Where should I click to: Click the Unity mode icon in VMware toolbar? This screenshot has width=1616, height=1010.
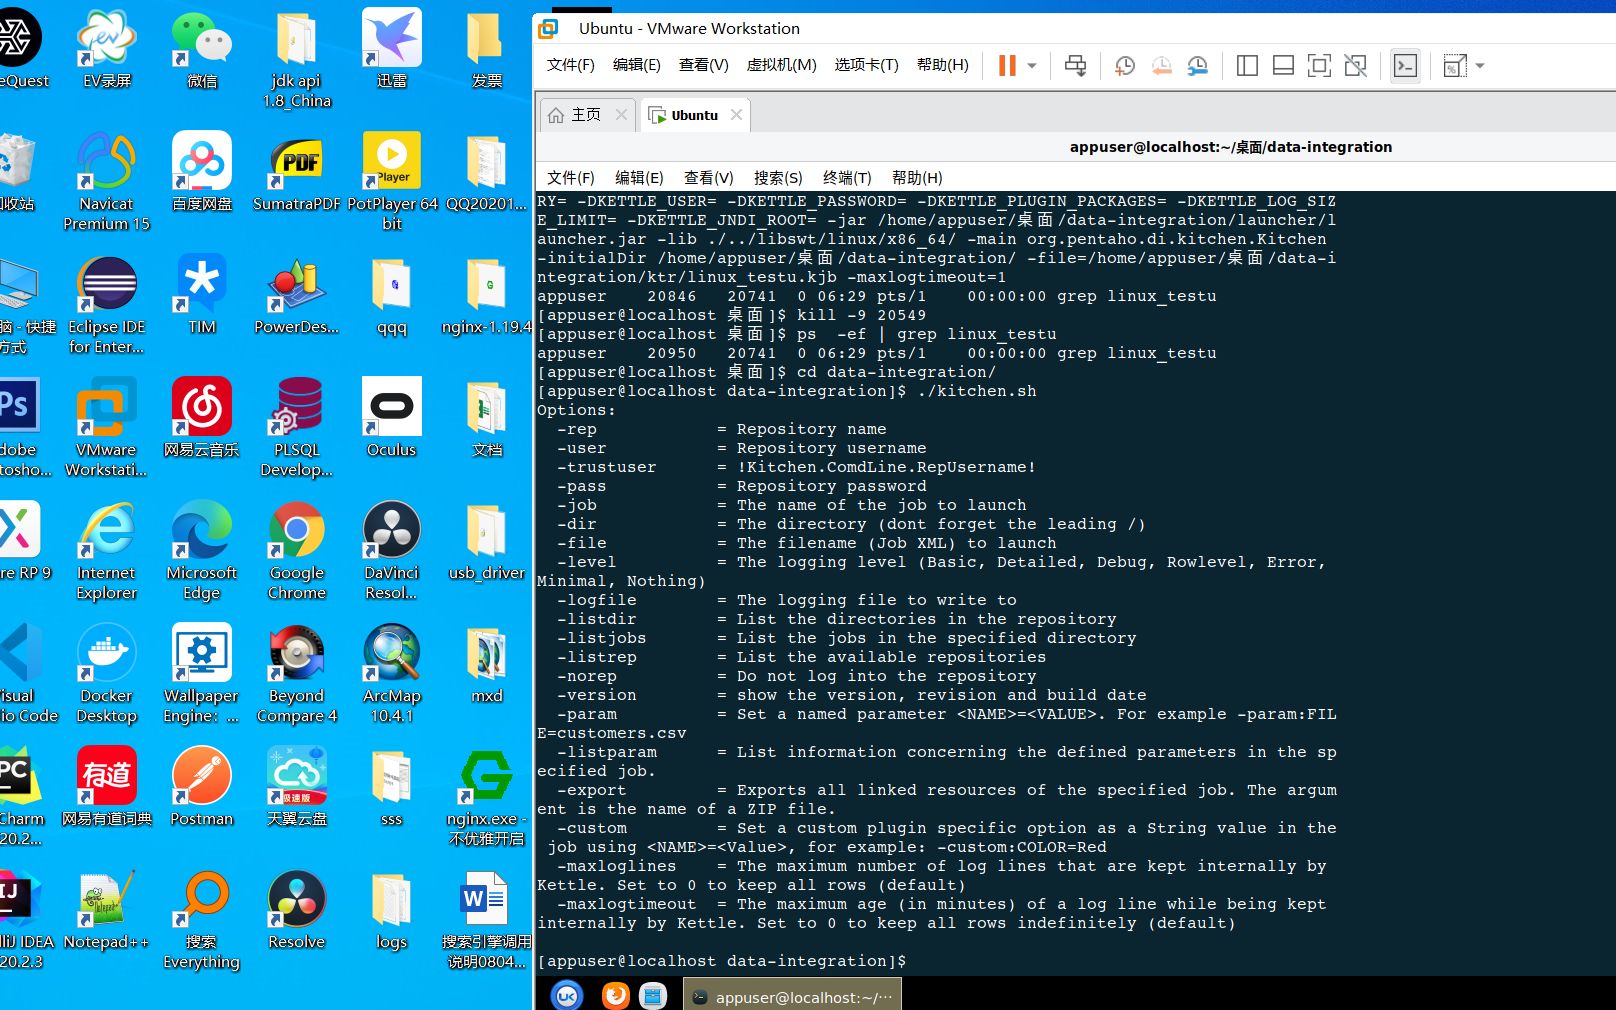pos(1355,66)
